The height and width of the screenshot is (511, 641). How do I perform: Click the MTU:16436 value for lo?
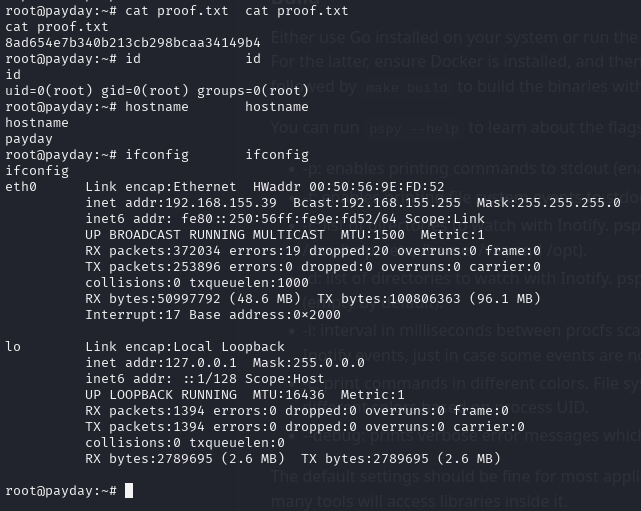click(x=289, y=395)
